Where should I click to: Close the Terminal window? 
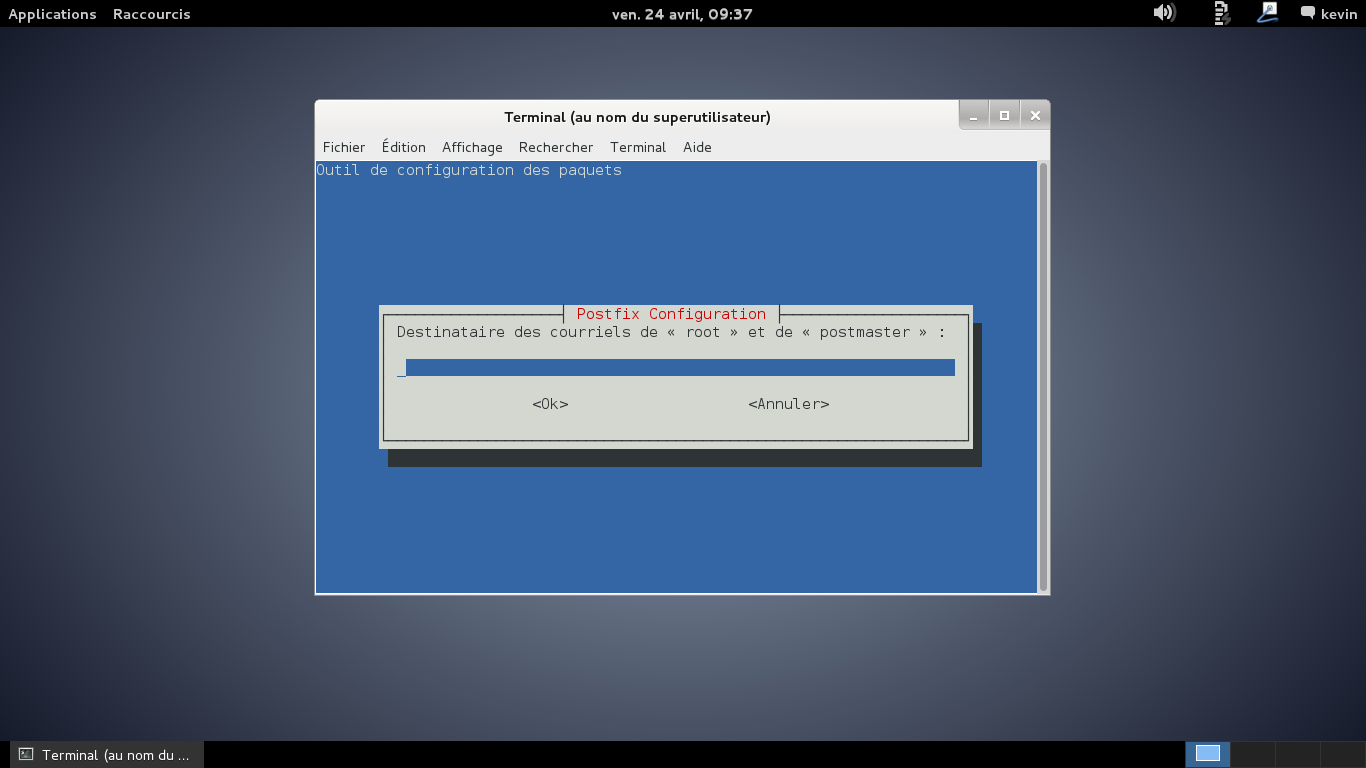tap(1035, 115)
